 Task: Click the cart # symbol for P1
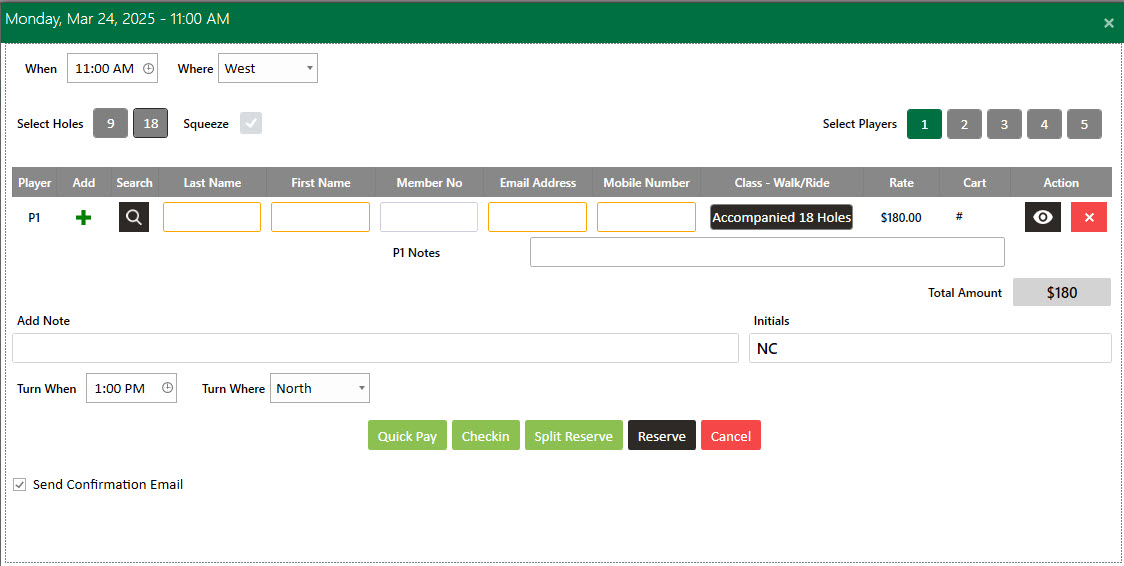coord(959,216)
